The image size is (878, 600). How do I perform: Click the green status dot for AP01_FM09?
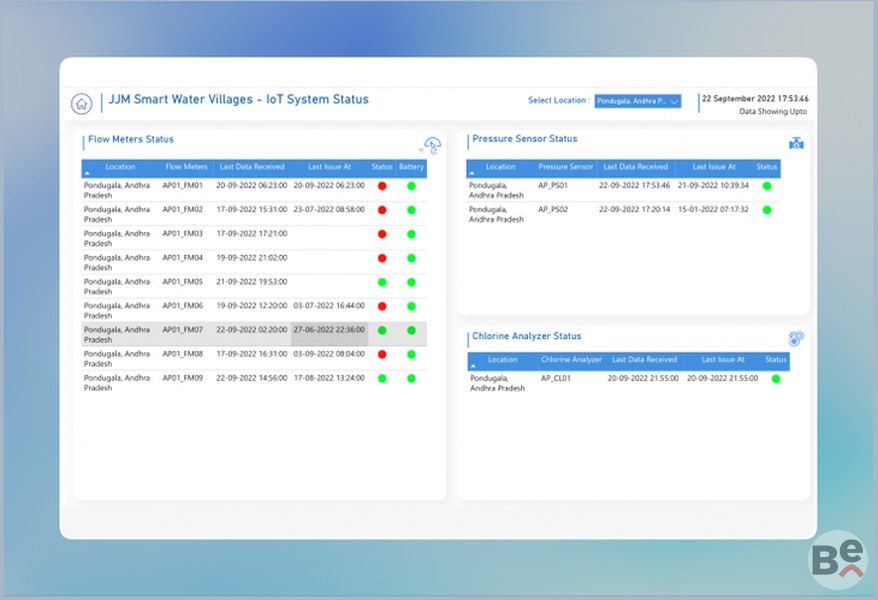(382, 378)
